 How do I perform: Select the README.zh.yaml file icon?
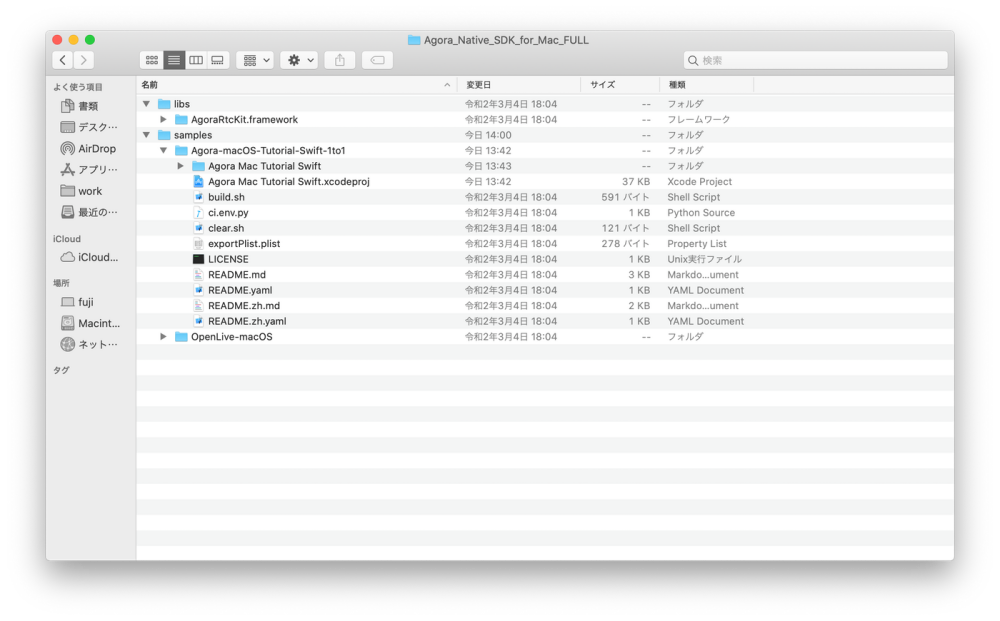coord(198,321)
